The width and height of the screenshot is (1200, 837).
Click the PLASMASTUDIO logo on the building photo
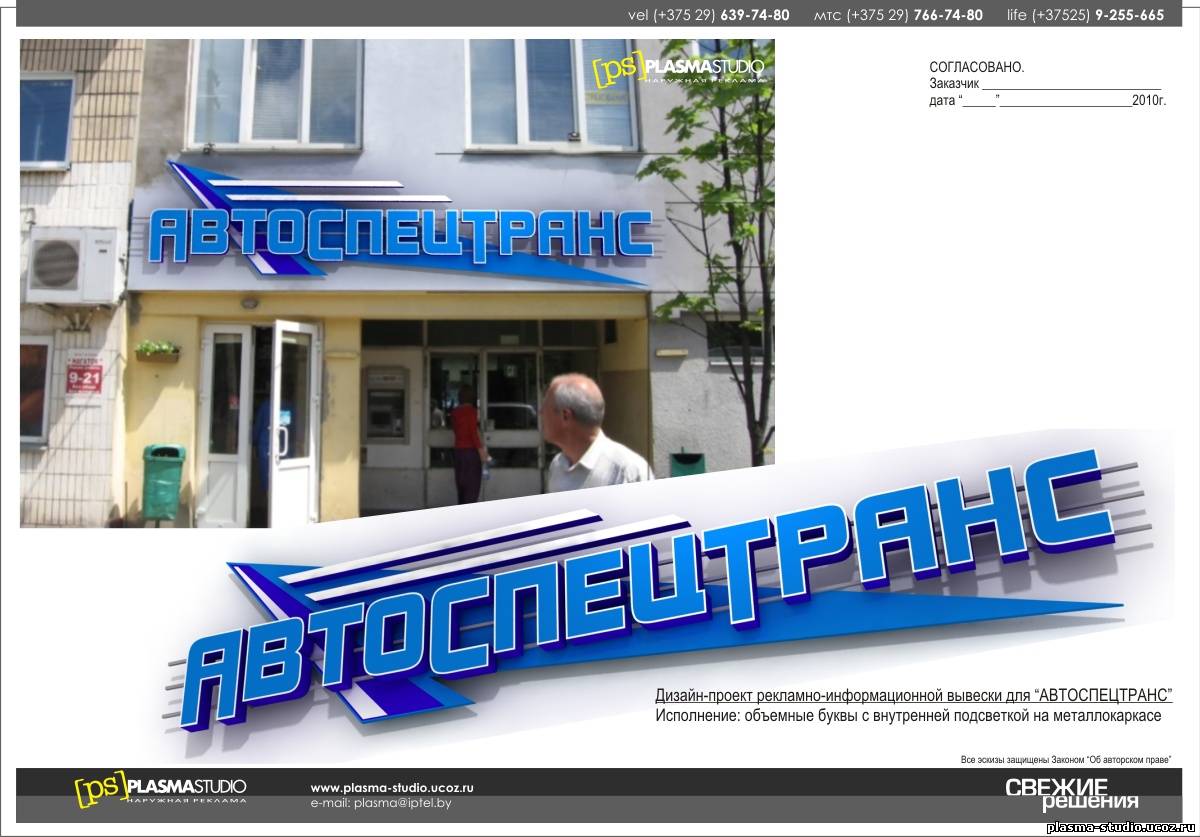click(678, 71)
